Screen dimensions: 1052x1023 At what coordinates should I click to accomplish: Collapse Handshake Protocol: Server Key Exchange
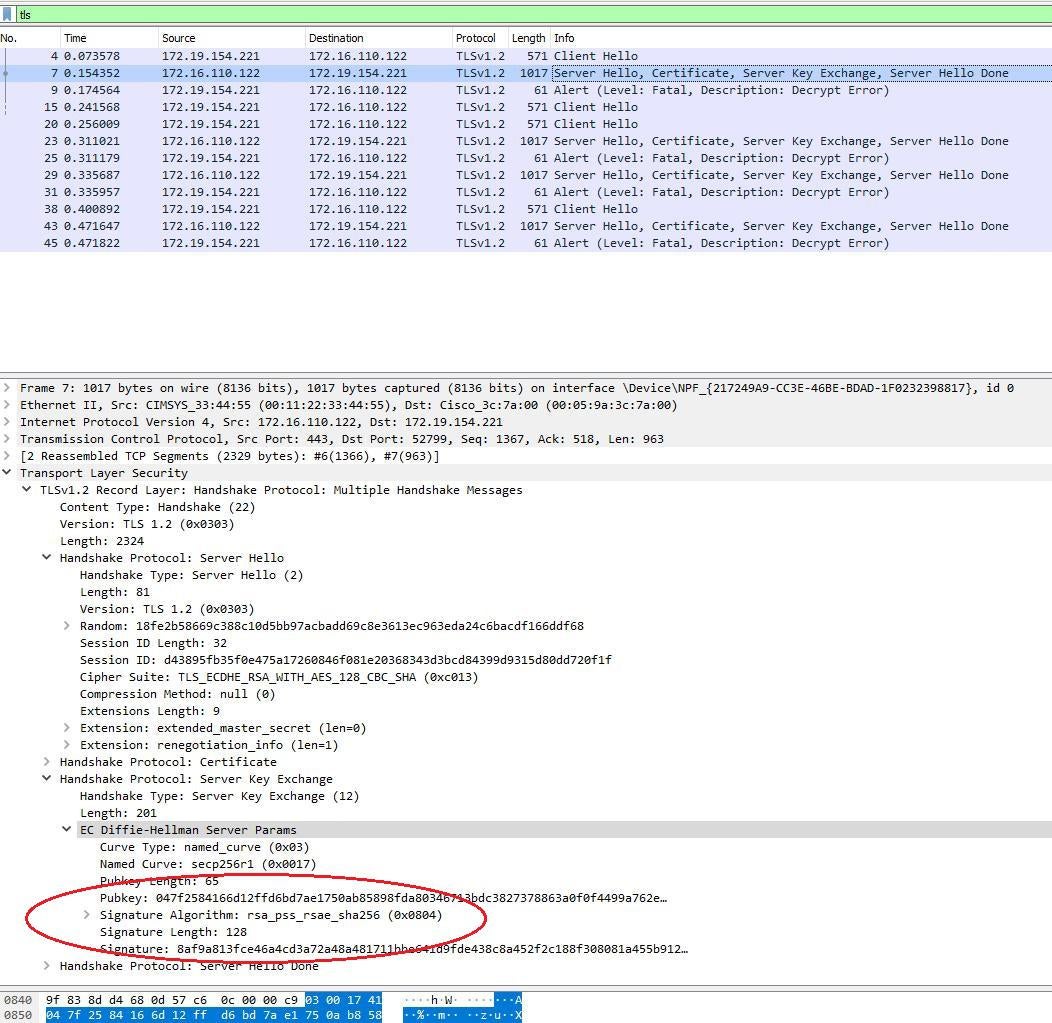[x=46, y=779]
